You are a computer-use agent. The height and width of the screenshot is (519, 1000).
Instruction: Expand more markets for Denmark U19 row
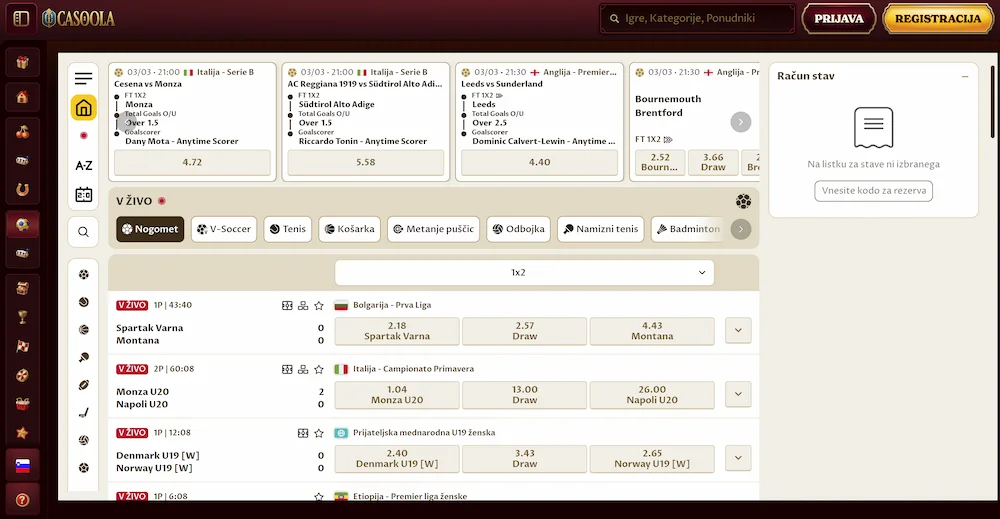click(x=738, y=458)
